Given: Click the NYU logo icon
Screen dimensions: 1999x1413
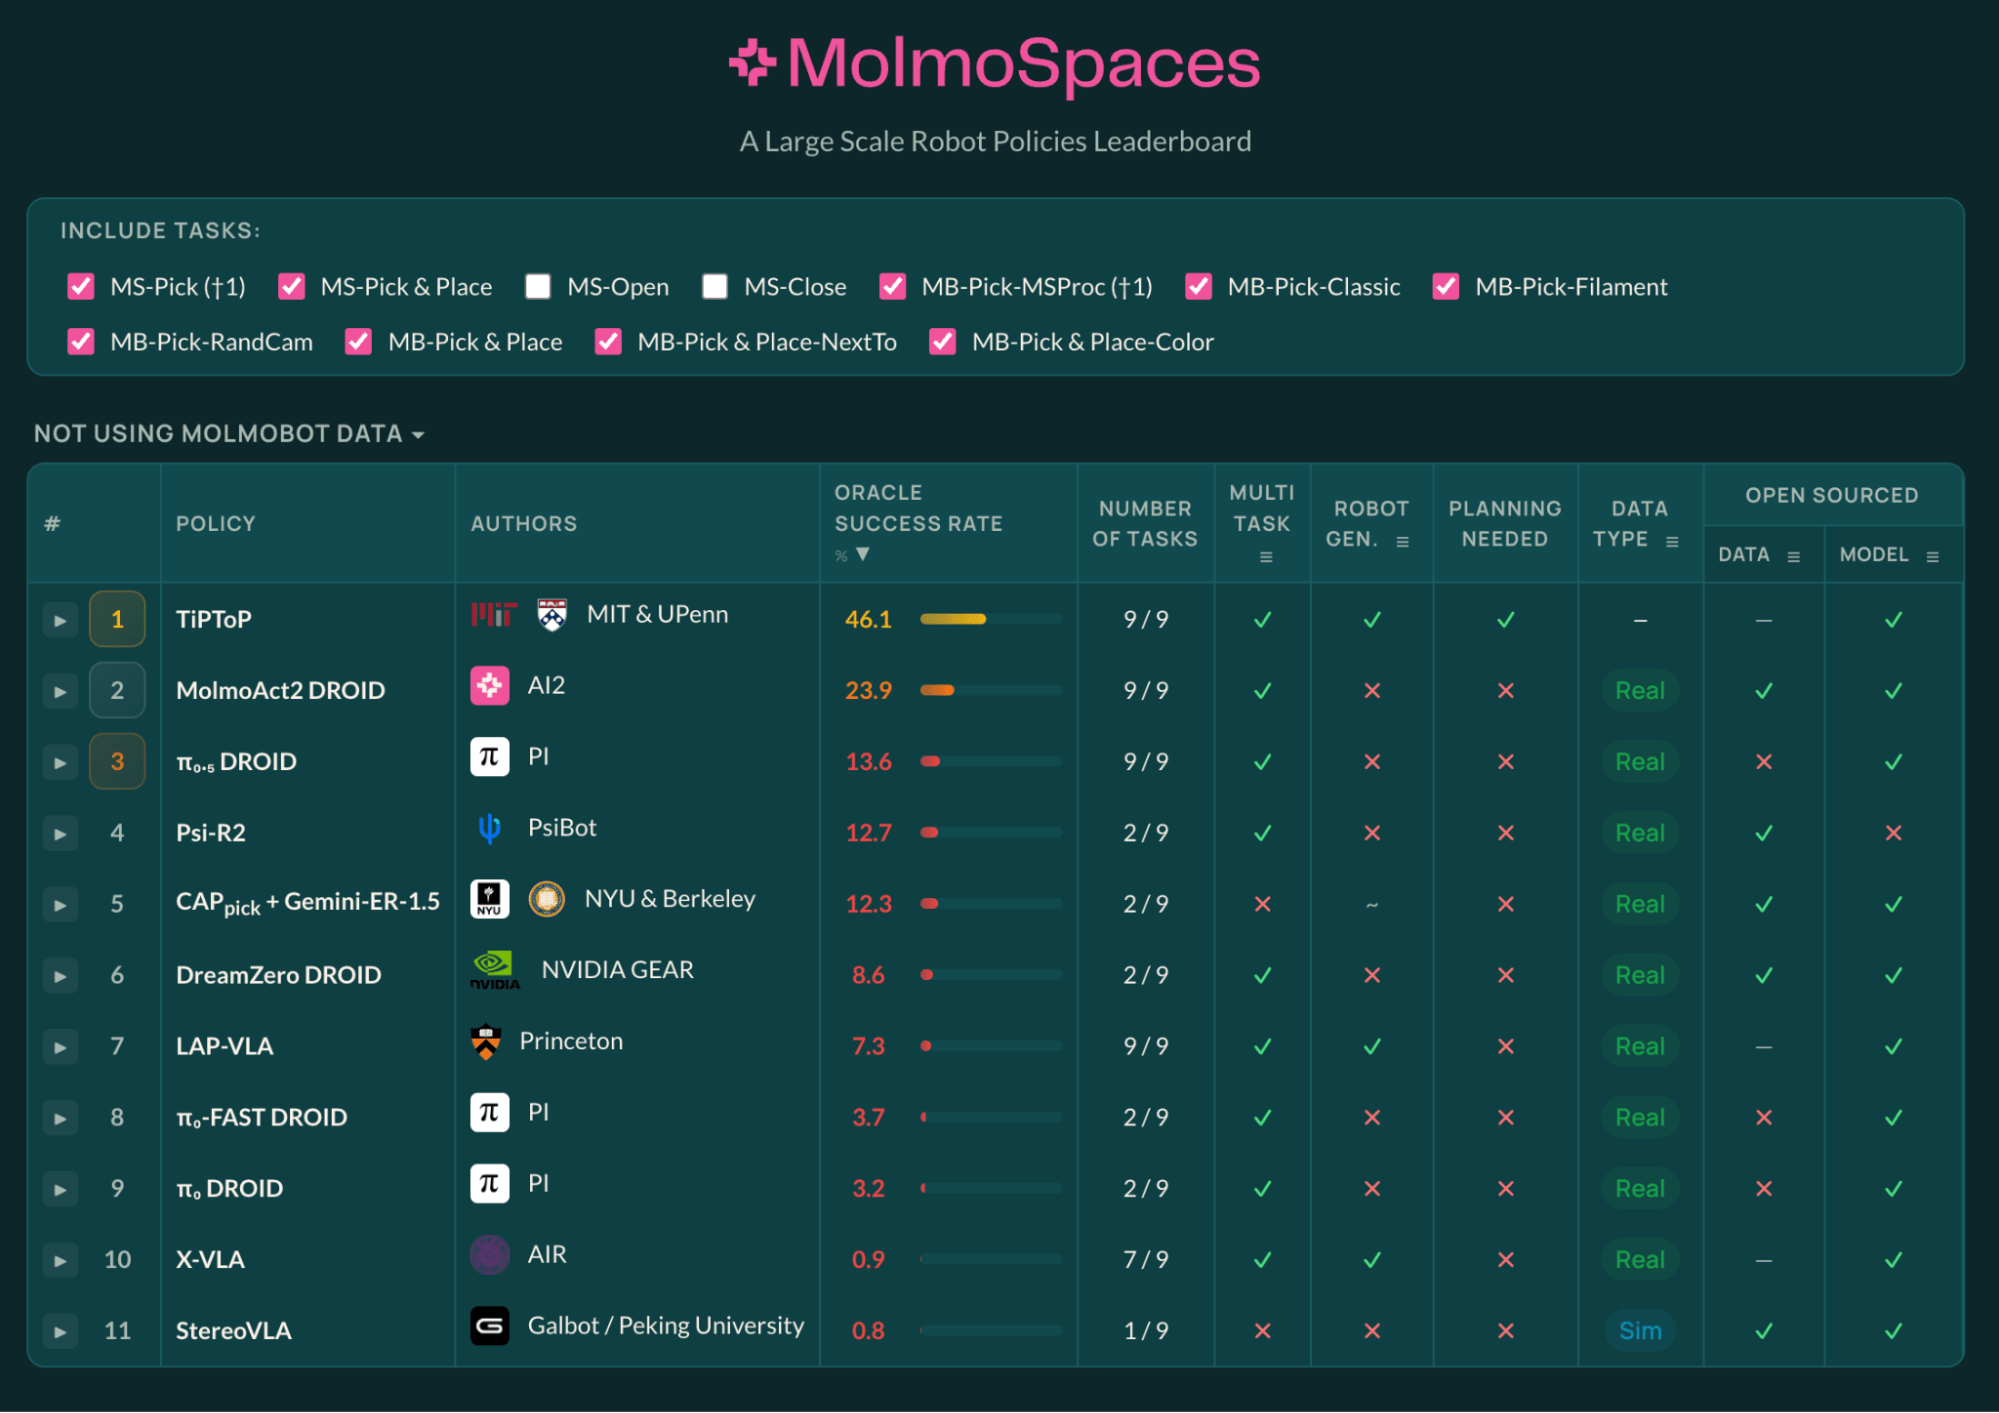Looking at the screenshot, I should (490, 899).
